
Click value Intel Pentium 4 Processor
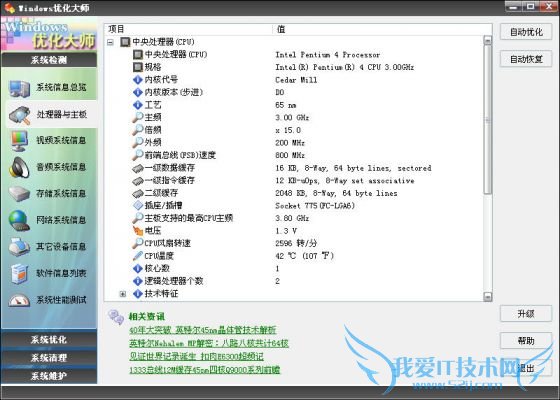(x=328, y=55)
